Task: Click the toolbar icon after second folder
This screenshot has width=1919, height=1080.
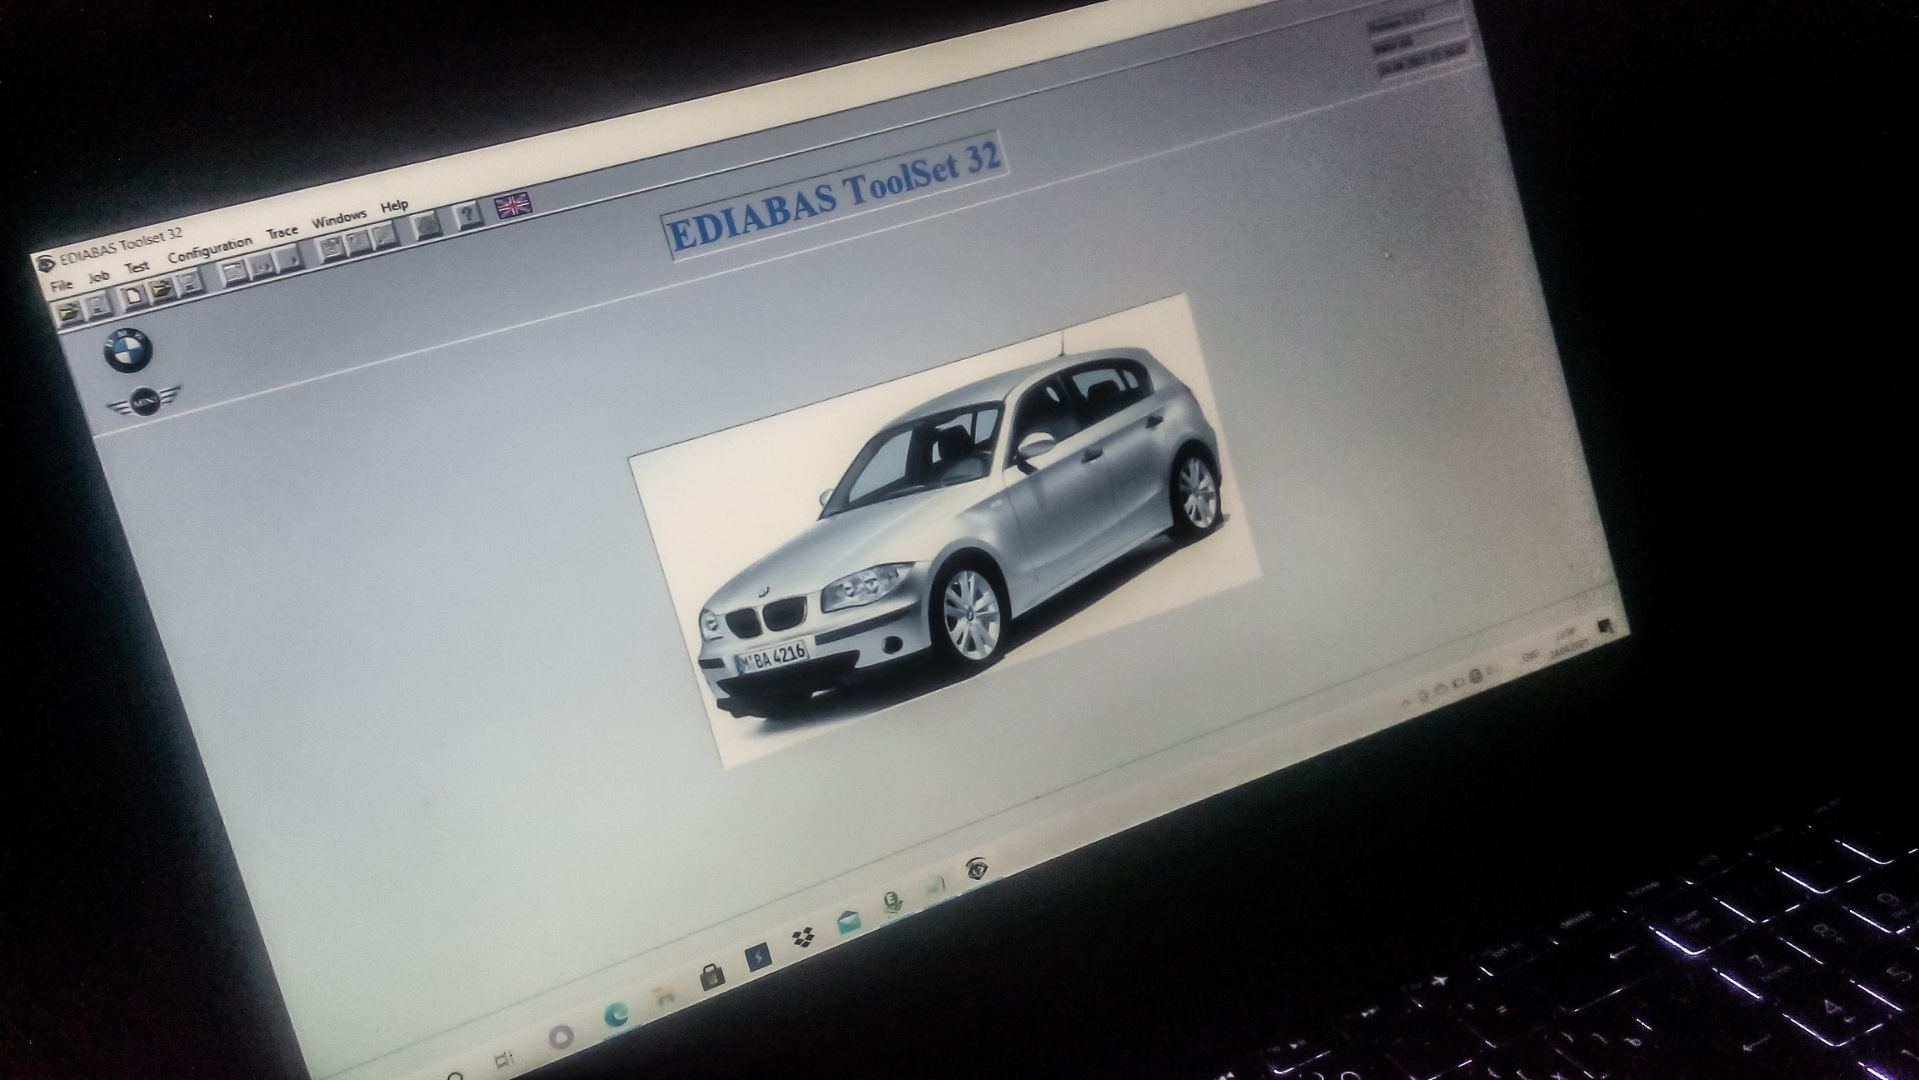Action: [x=190, y=283]
